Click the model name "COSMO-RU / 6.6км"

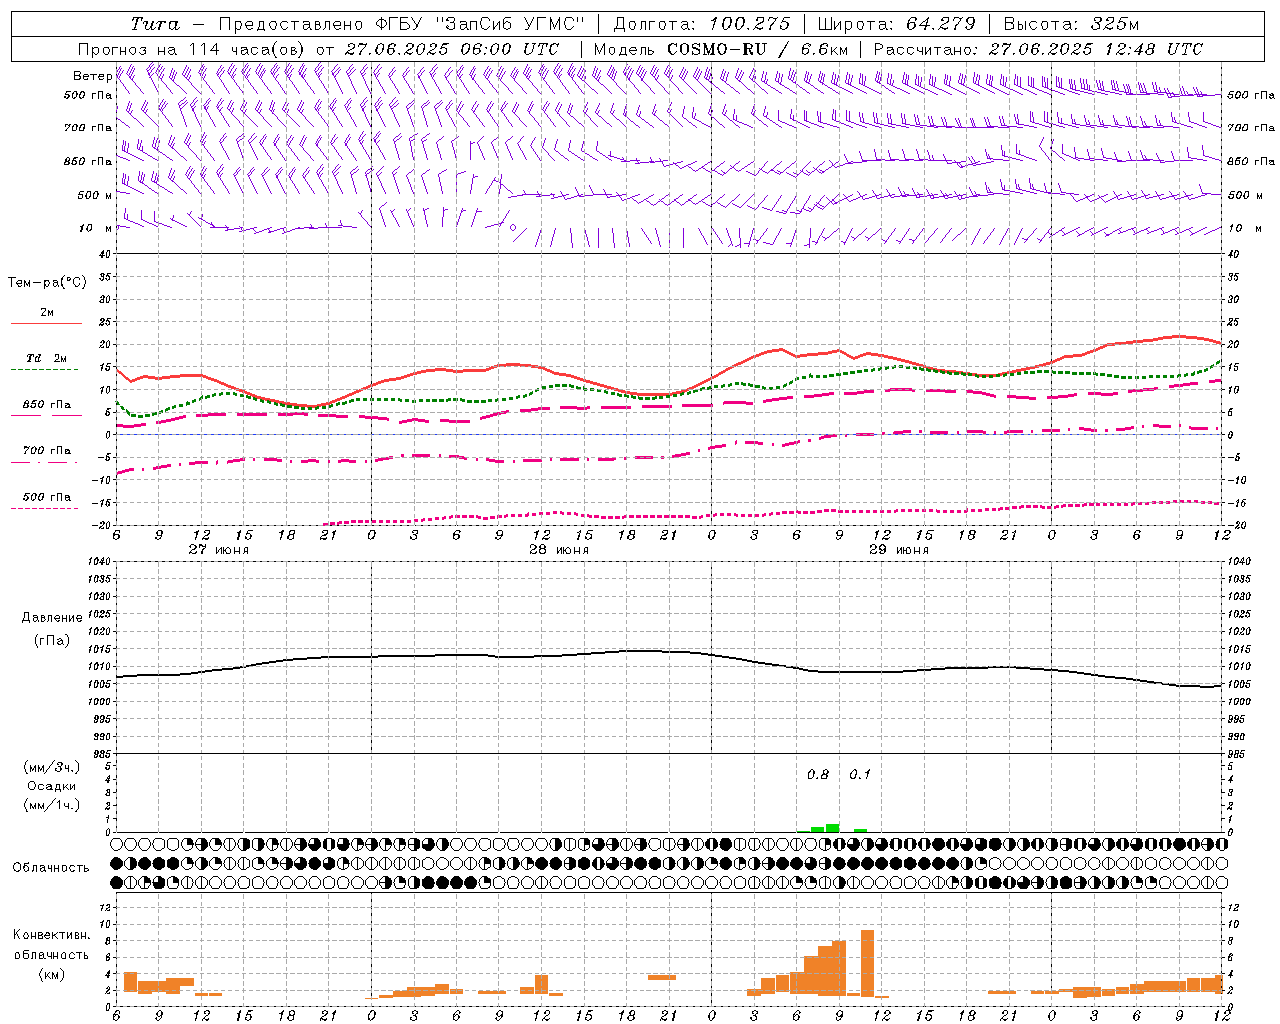pyautogui.click(x=757, y=49)
